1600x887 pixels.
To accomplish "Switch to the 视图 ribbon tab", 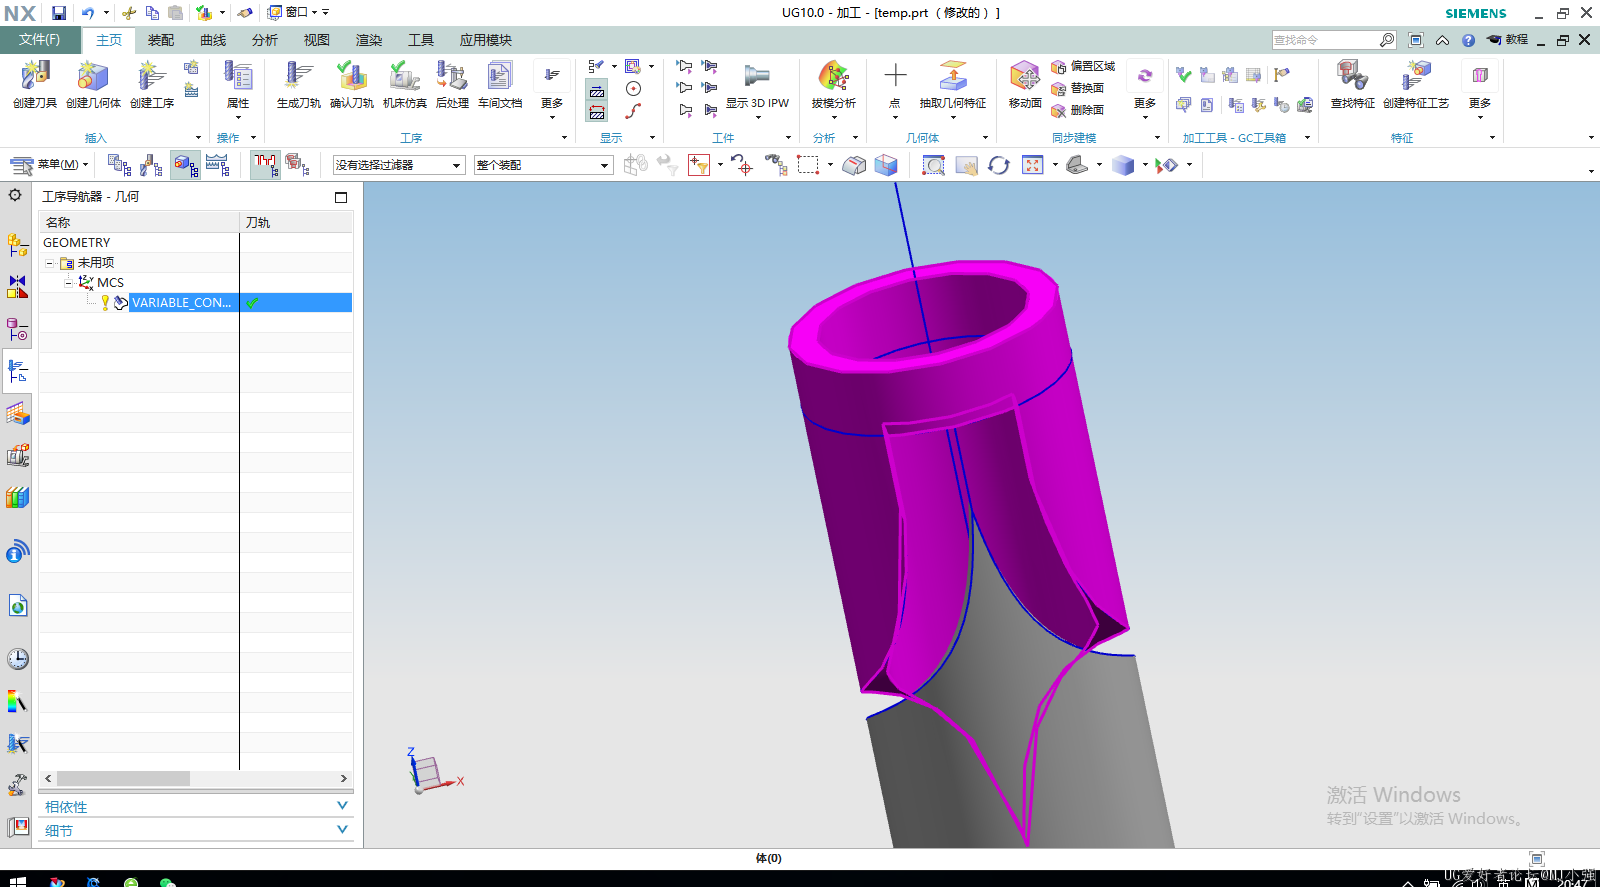I will [x=317, y=40].
